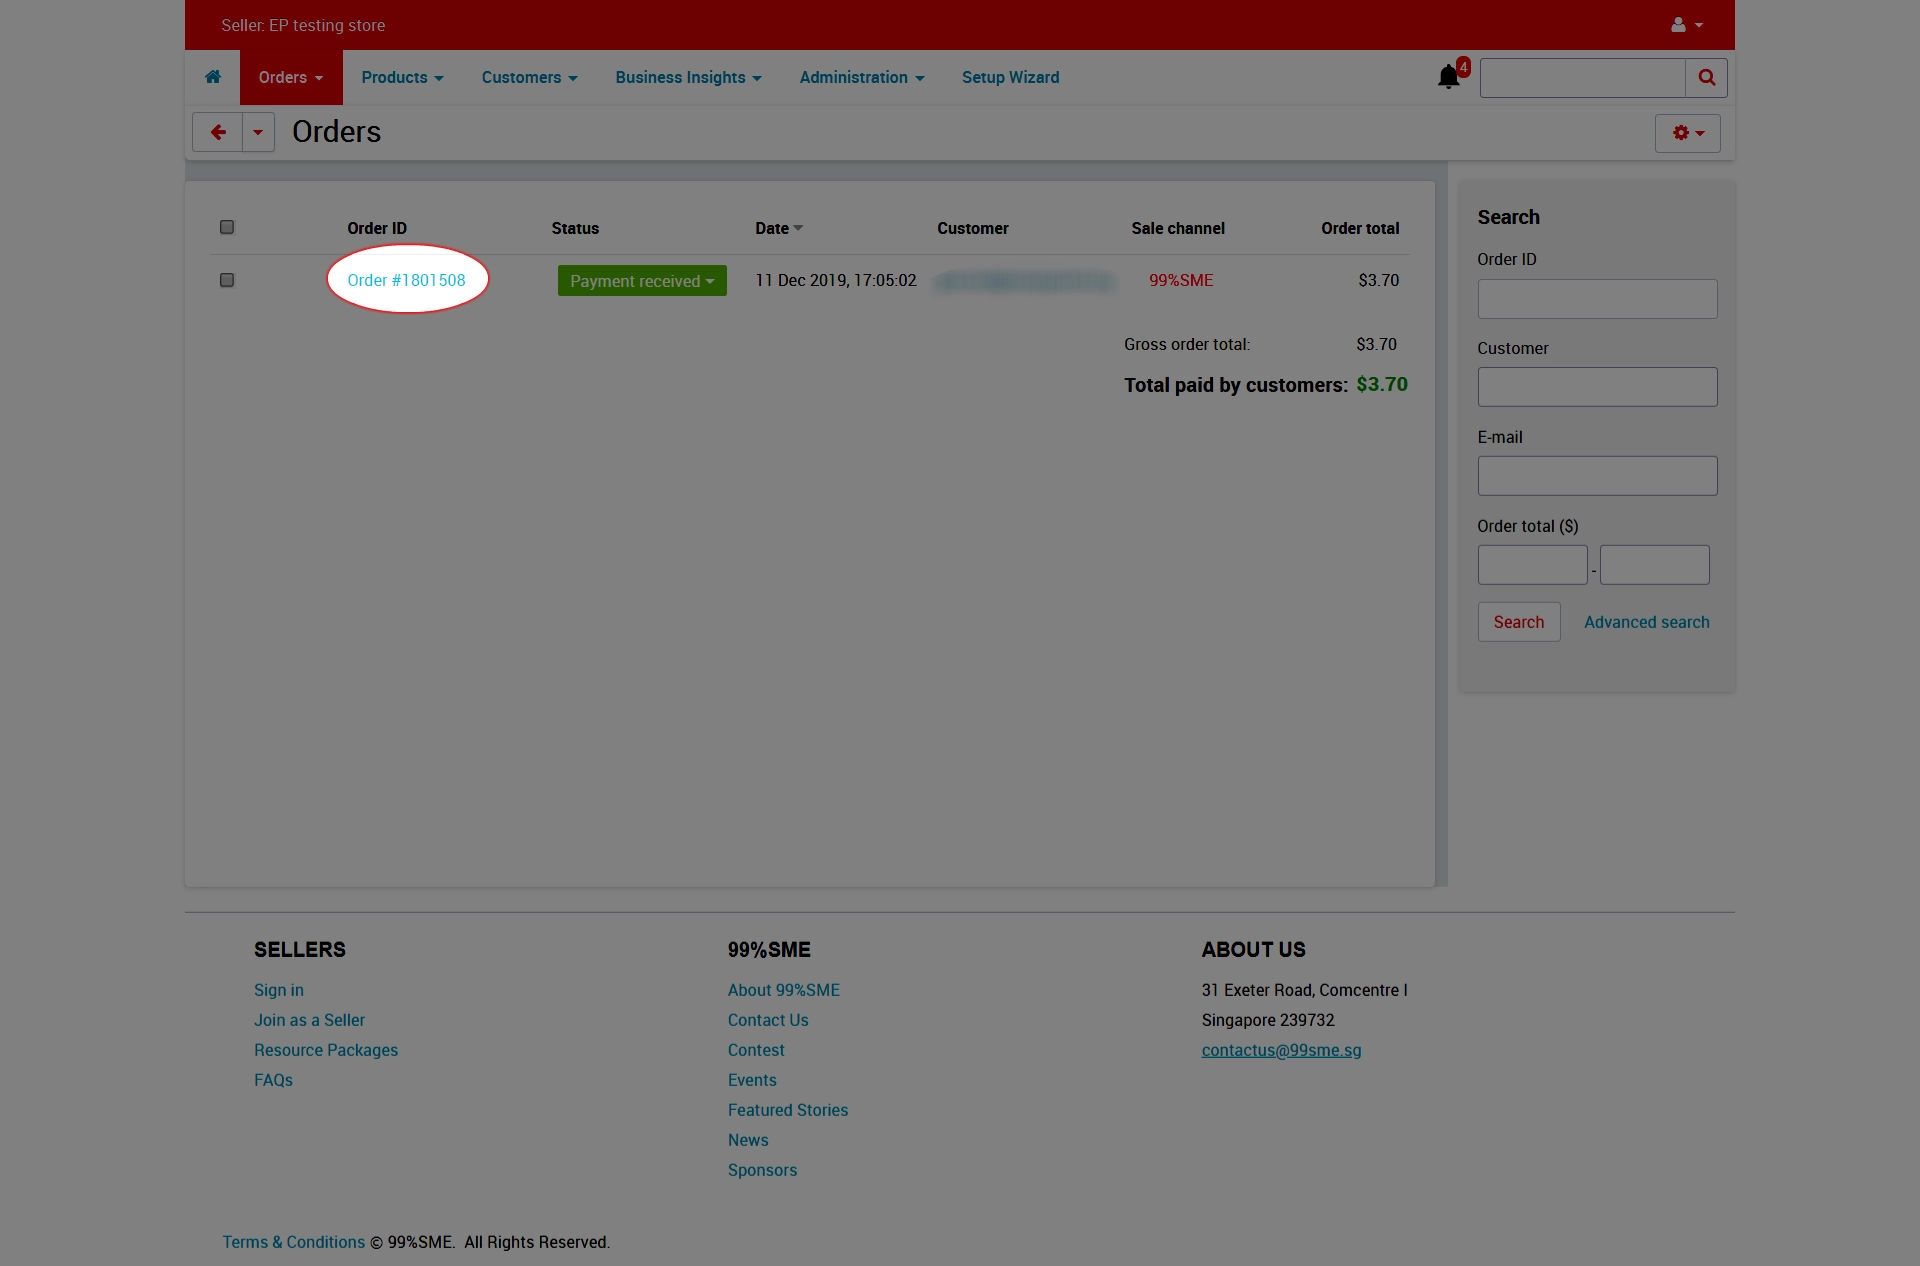Click the red back arrow button

tap(217, 132)
